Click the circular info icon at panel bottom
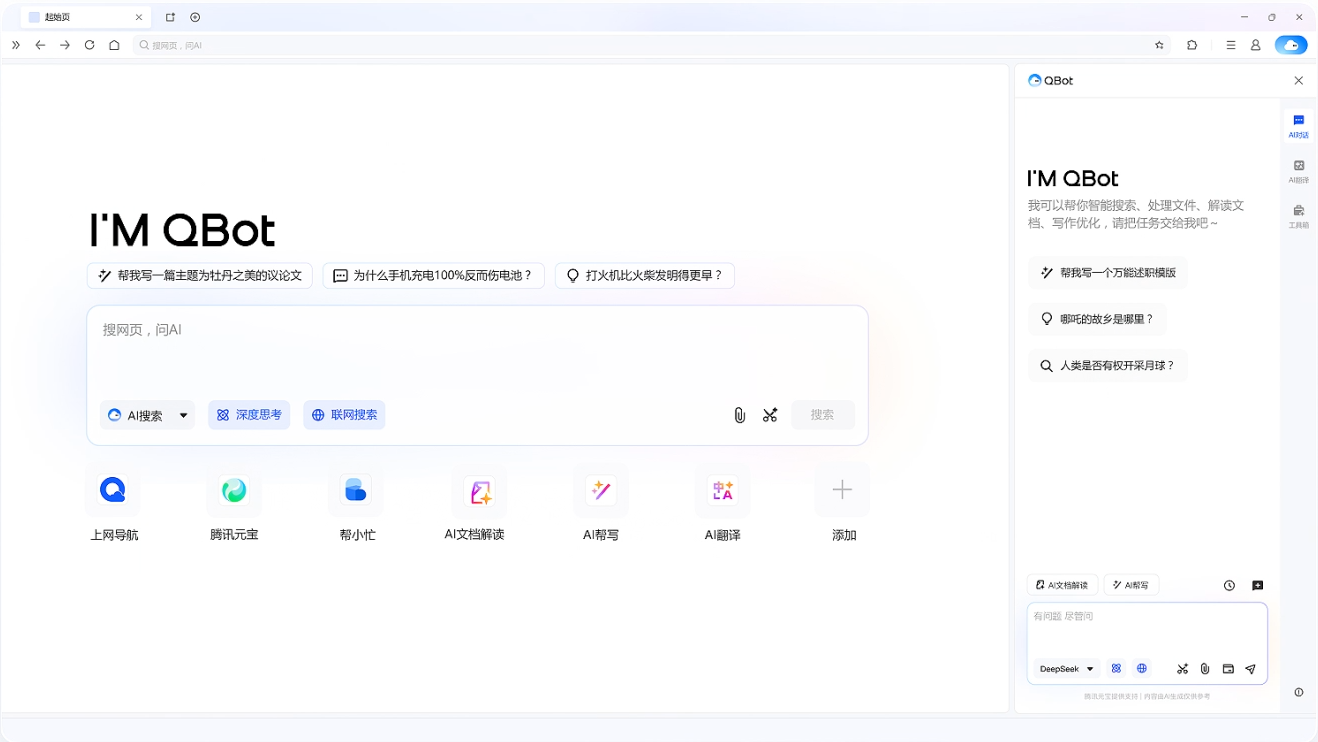This screenshot has width=1318, height=742. pyautogui.click(x=1299, y=692)
